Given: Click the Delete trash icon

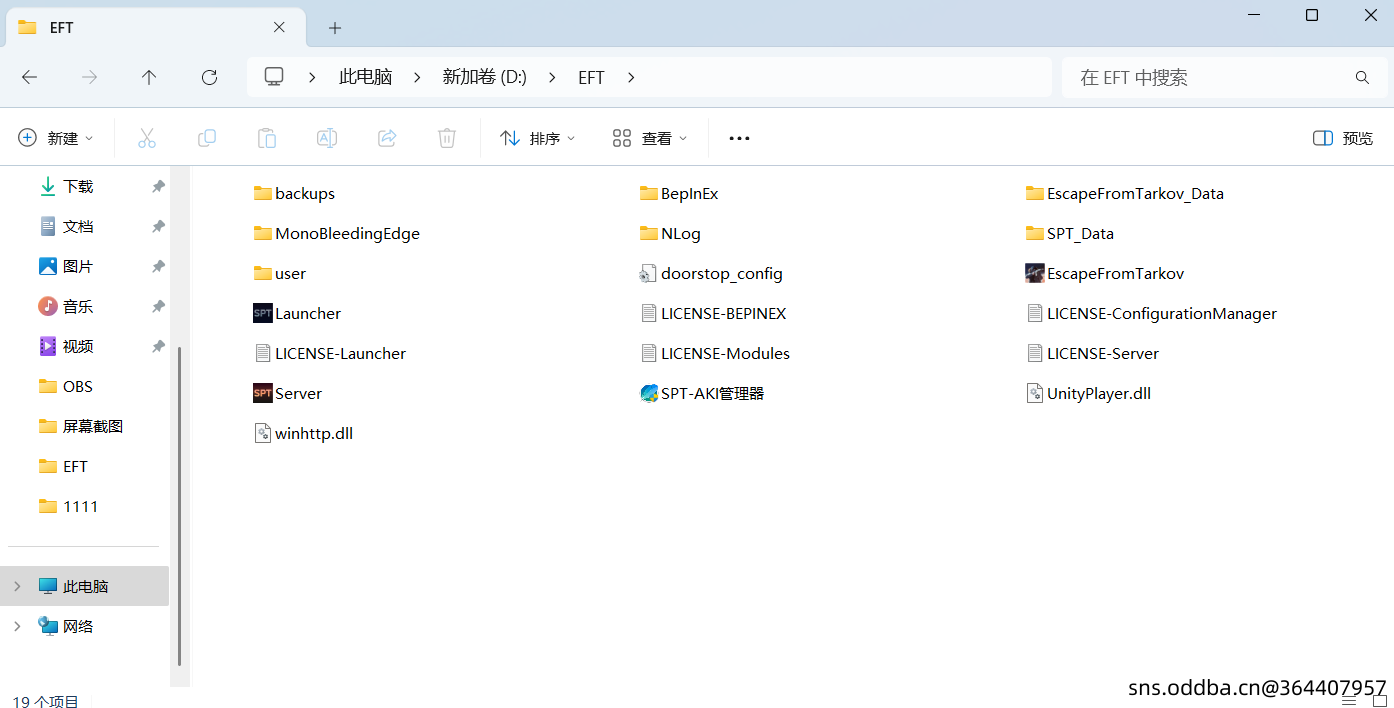Looking at the screenshot, I should tap(447, 138).
